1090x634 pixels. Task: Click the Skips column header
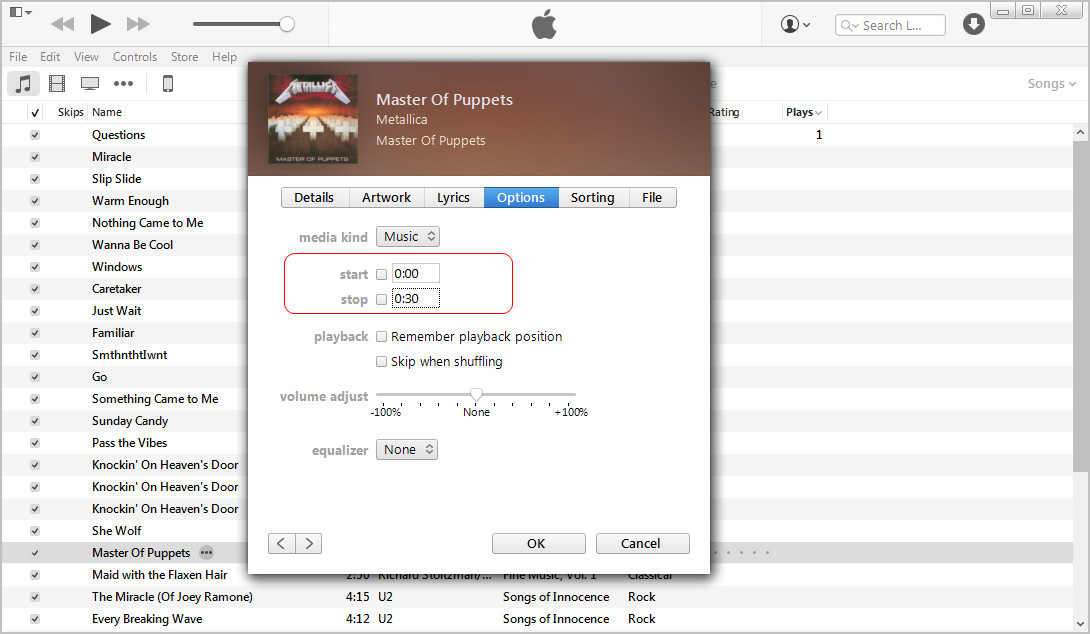click(x=70, y=112)
